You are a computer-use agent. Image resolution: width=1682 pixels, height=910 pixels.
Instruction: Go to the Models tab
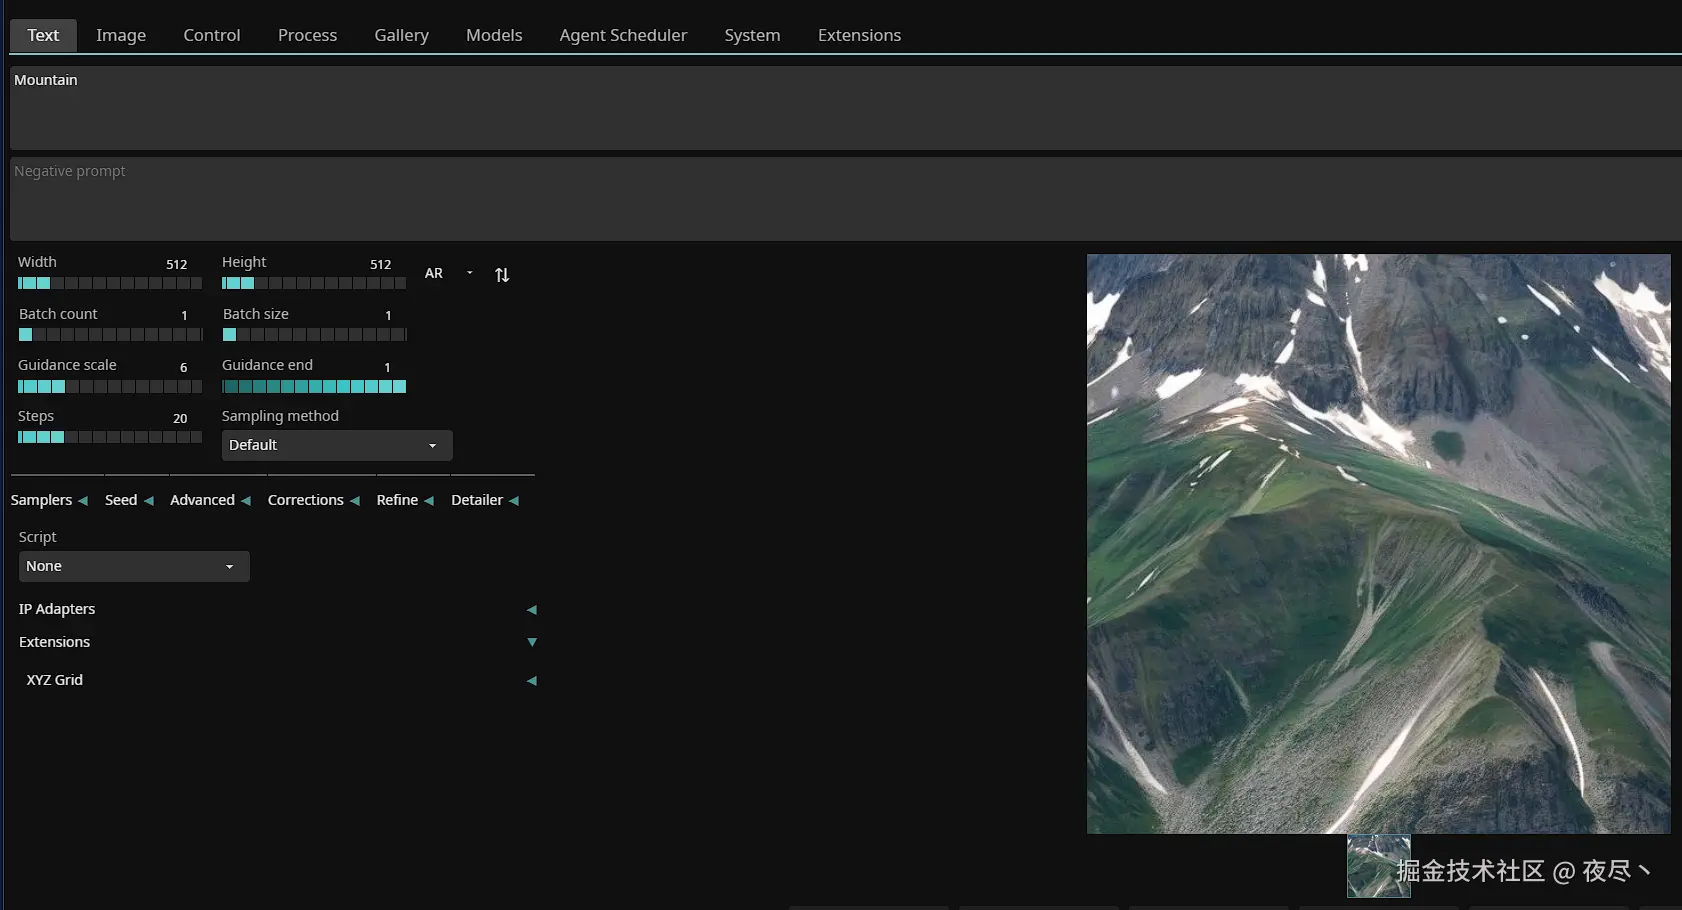[494, 35]
